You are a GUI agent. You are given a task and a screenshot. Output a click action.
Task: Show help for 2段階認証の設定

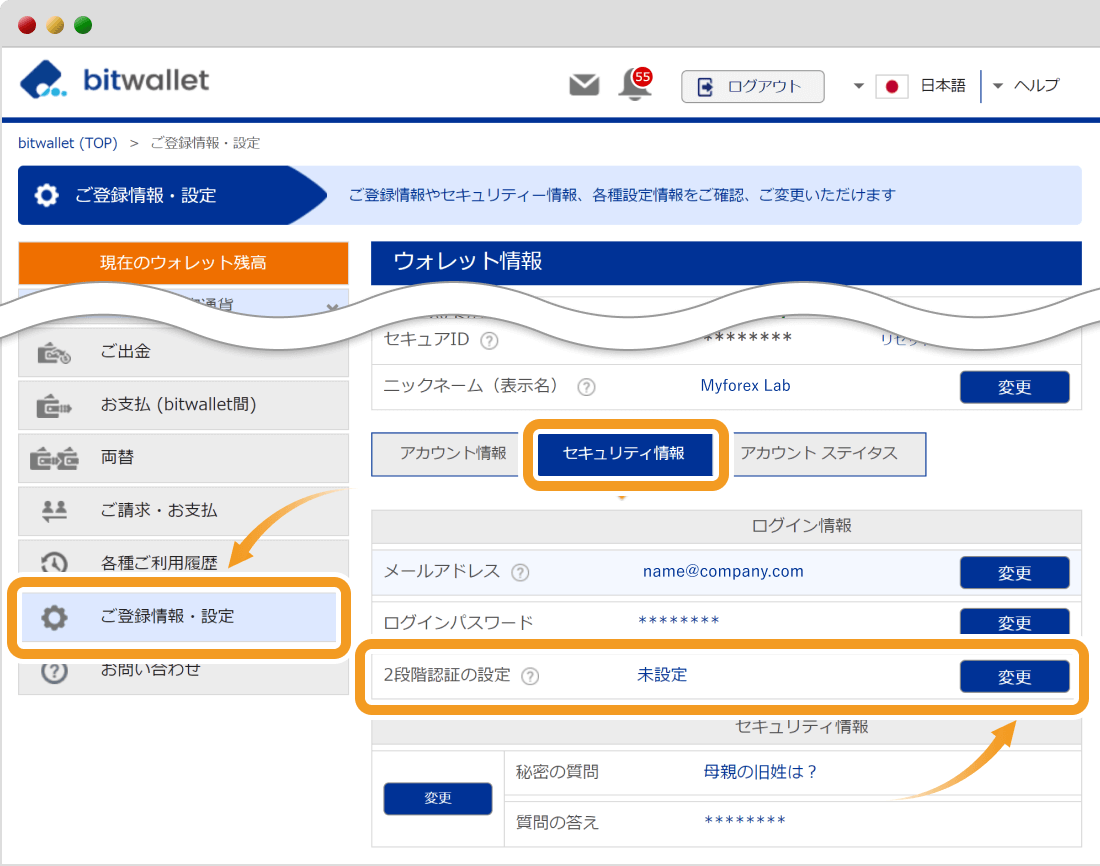(530, 676)
